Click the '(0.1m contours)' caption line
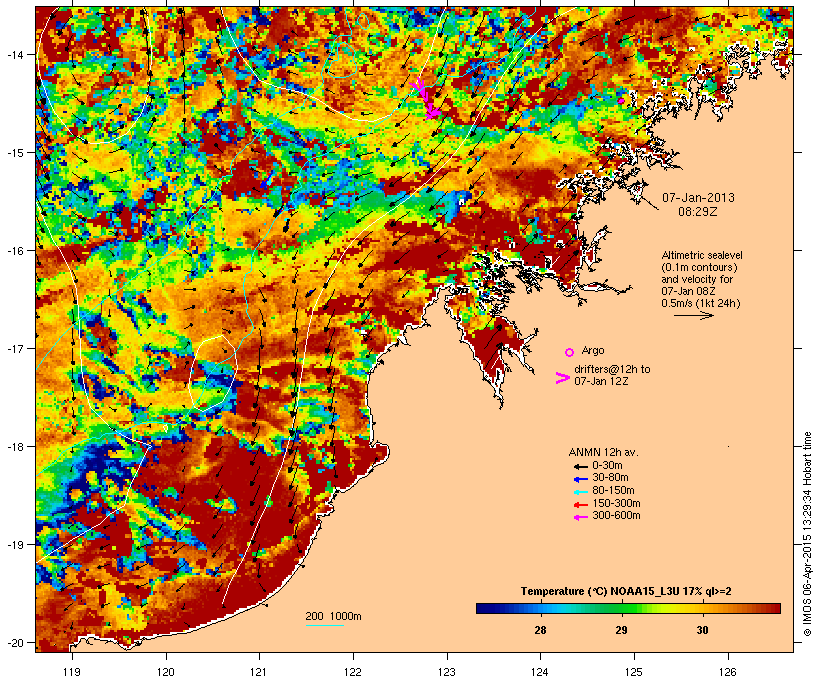Screen dimensions: 820x680 700,267
